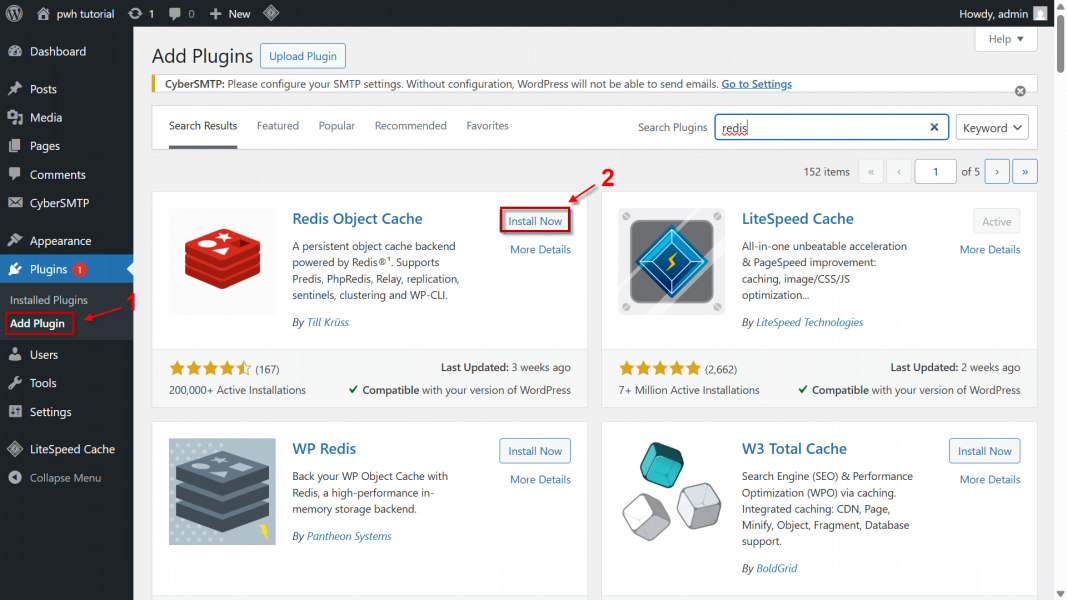Click the Plugins update count badge
This screenshot has width=1067, height=600.
click(80, 269)
